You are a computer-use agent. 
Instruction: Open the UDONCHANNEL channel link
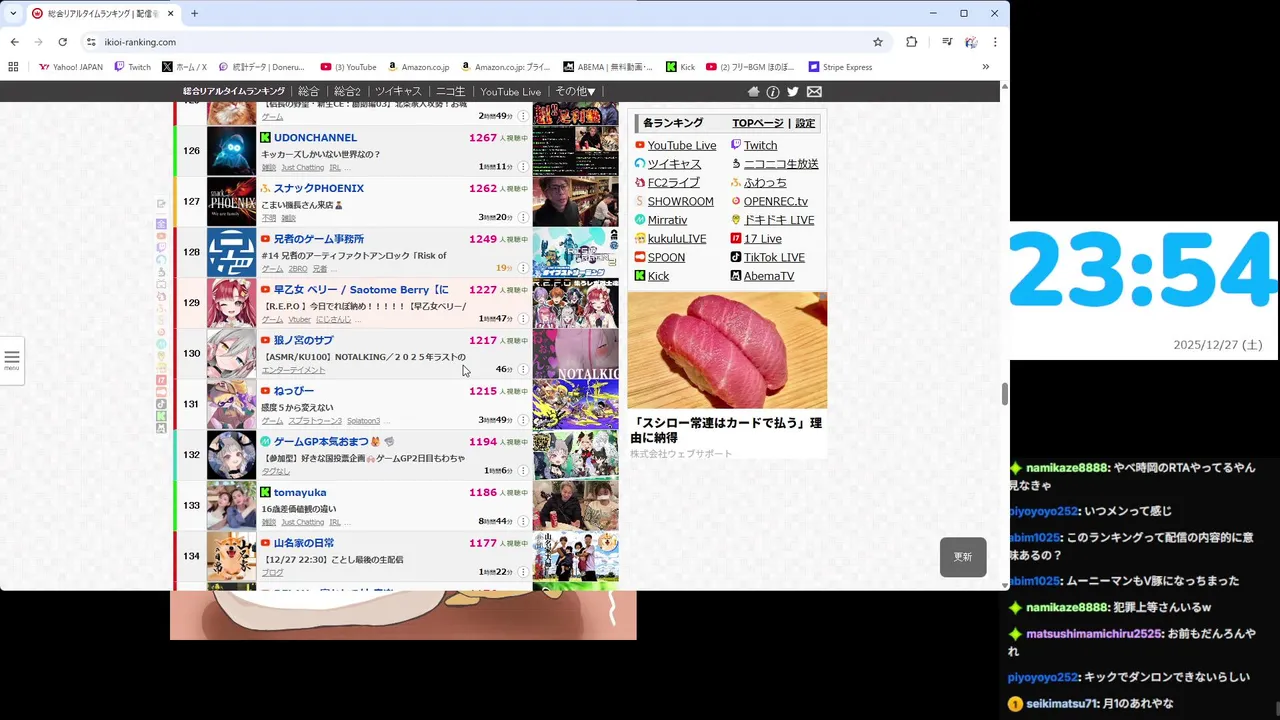click(315, 138)
